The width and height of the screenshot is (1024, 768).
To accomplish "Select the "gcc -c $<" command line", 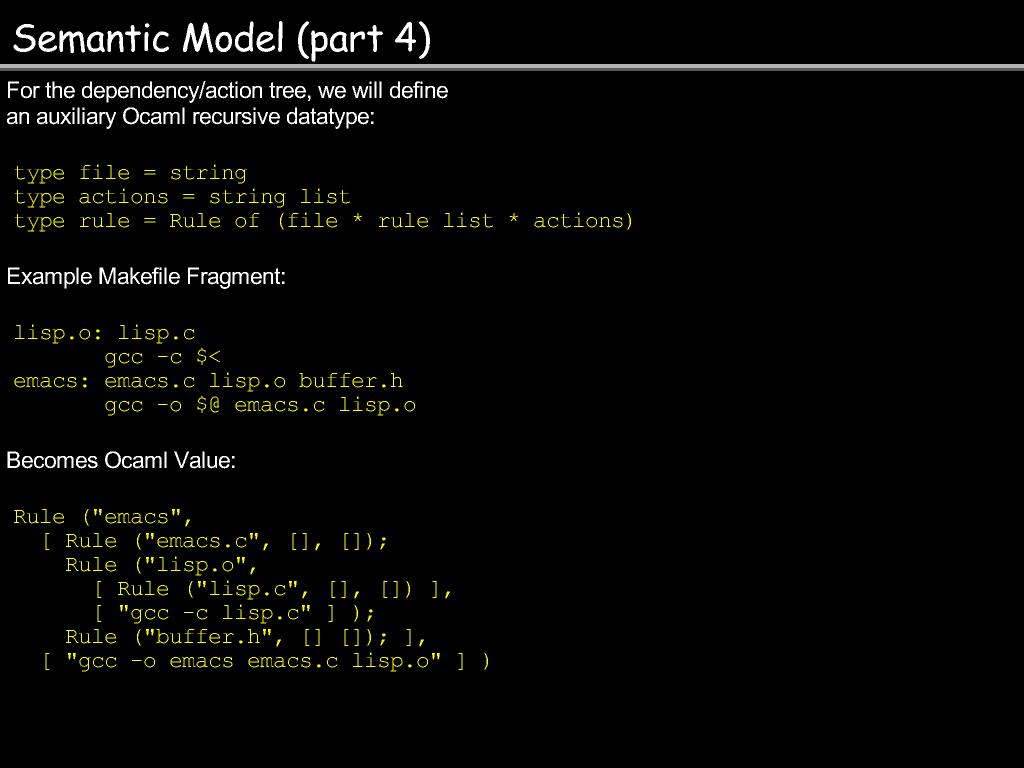I will (x=162, y=357).
